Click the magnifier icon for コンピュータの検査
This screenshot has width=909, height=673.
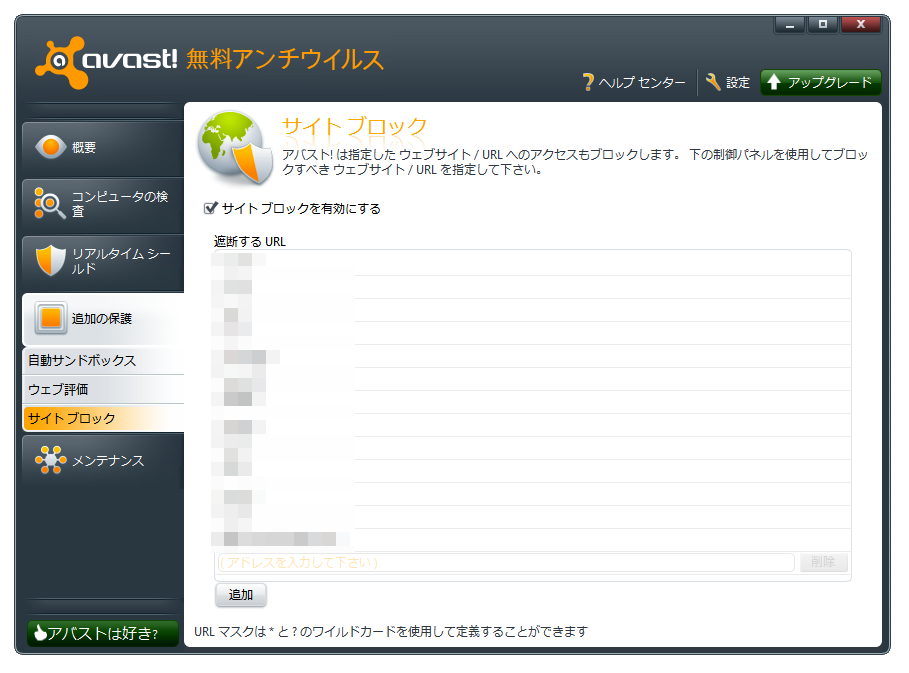click(49, 203)
